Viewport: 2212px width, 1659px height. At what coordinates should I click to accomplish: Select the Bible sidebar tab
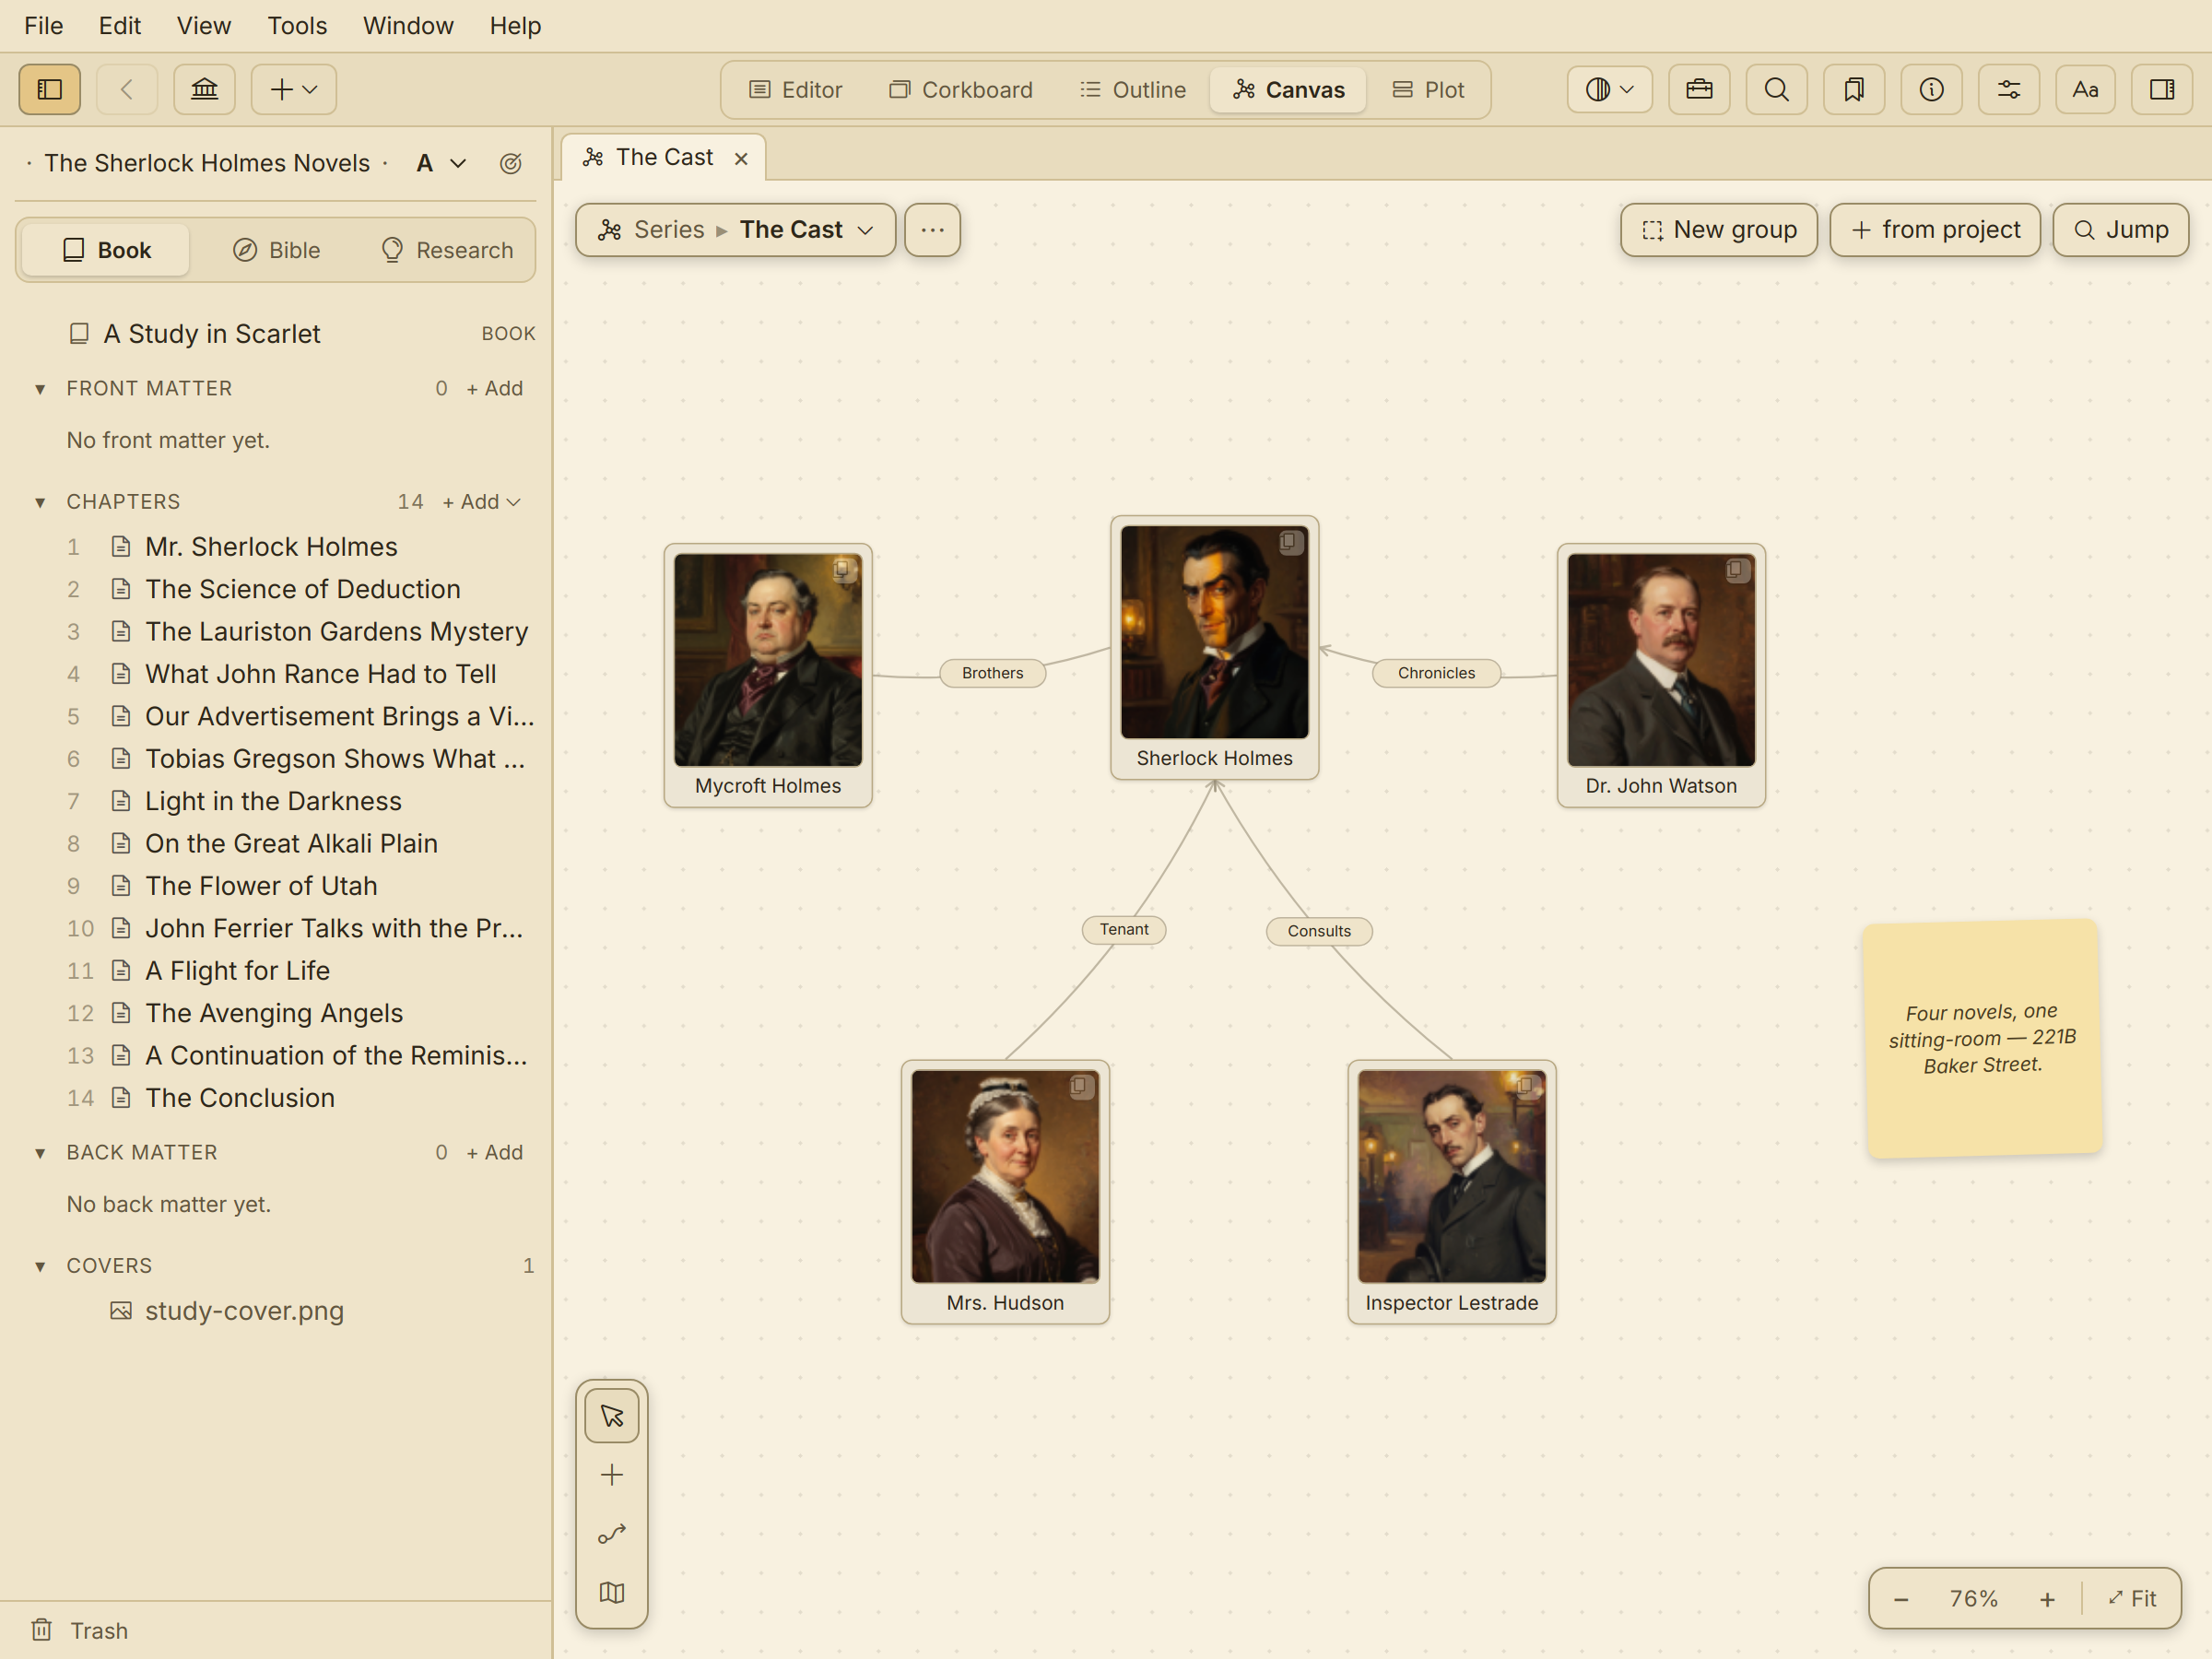pos(277,250)
